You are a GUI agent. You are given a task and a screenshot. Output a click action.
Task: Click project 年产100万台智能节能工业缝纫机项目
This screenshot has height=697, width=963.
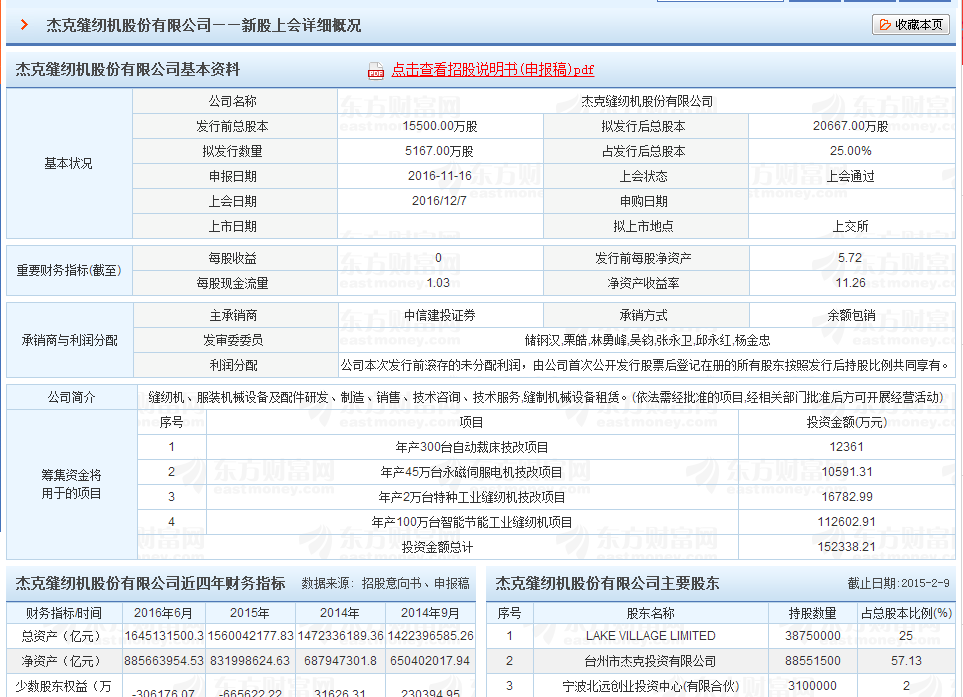click(x=472, y=522)
